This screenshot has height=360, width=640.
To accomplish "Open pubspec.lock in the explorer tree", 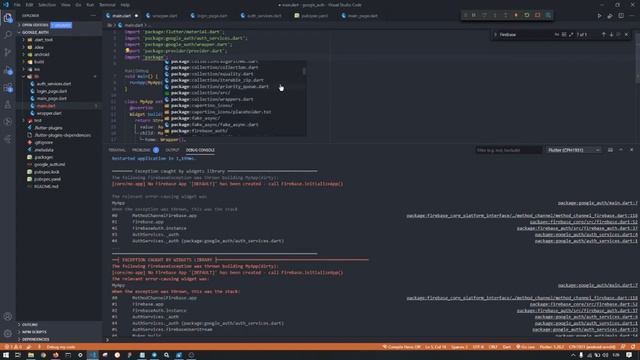I will [x=47, y=172].
